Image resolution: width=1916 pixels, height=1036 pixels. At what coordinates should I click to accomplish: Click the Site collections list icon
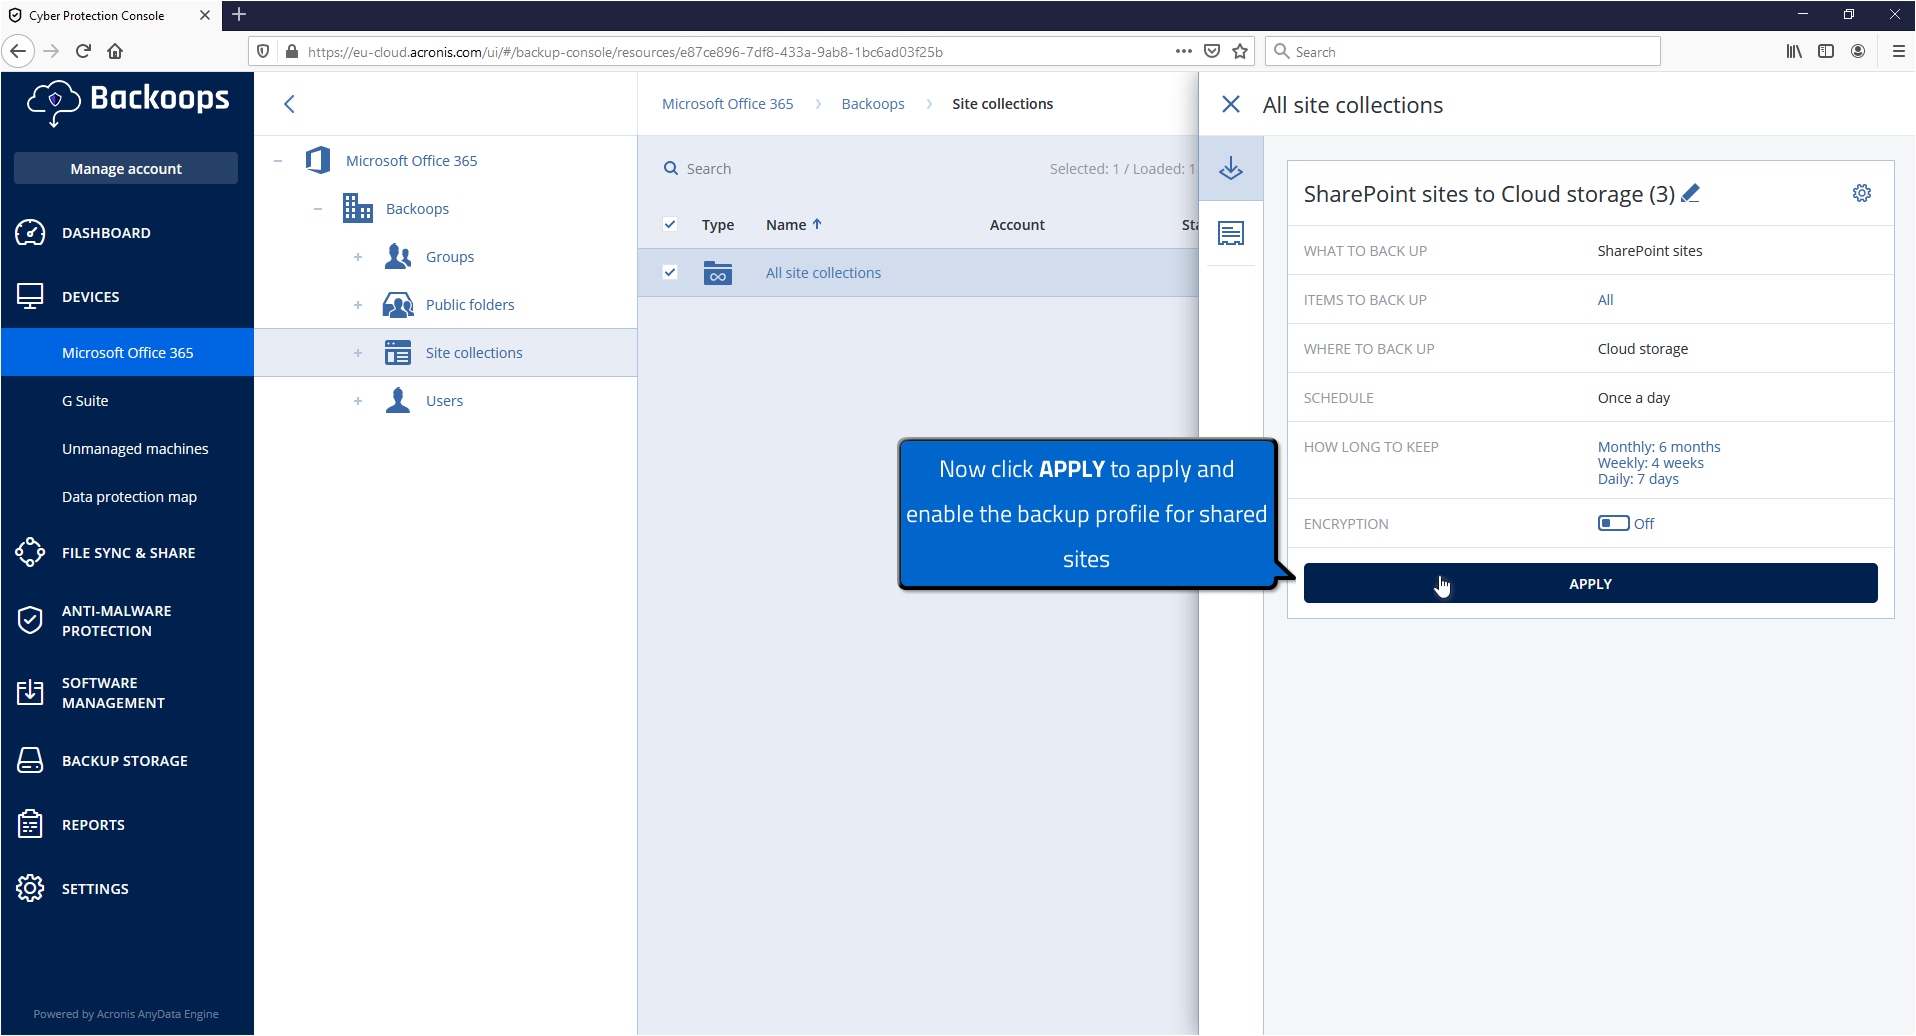point(398,352)
